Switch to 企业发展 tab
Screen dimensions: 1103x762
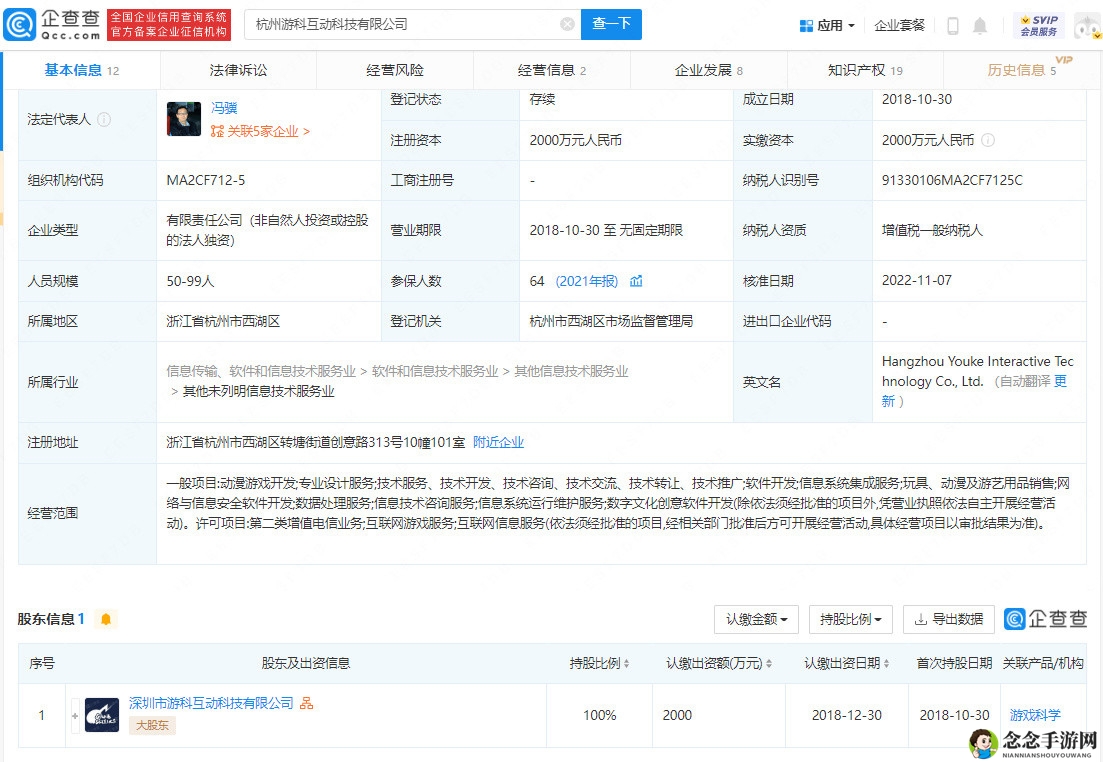pyautogui.click(x=708, y=70)
